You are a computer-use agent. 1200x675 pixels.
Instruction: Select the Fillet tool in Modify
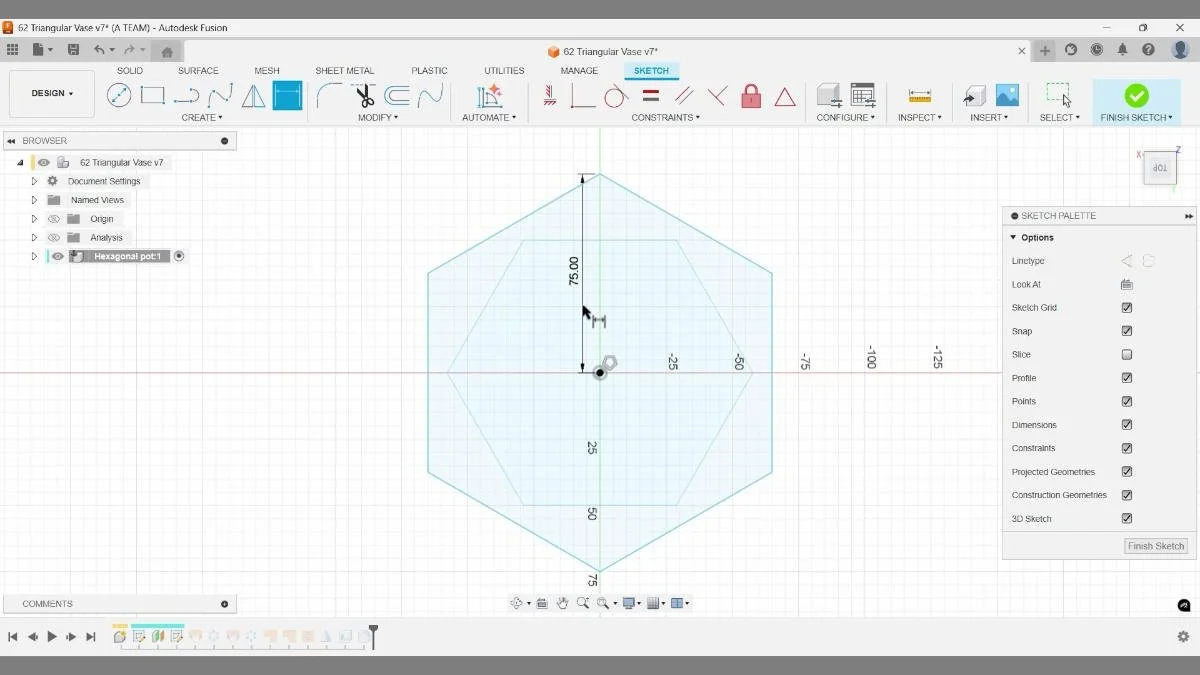(330, 95)
